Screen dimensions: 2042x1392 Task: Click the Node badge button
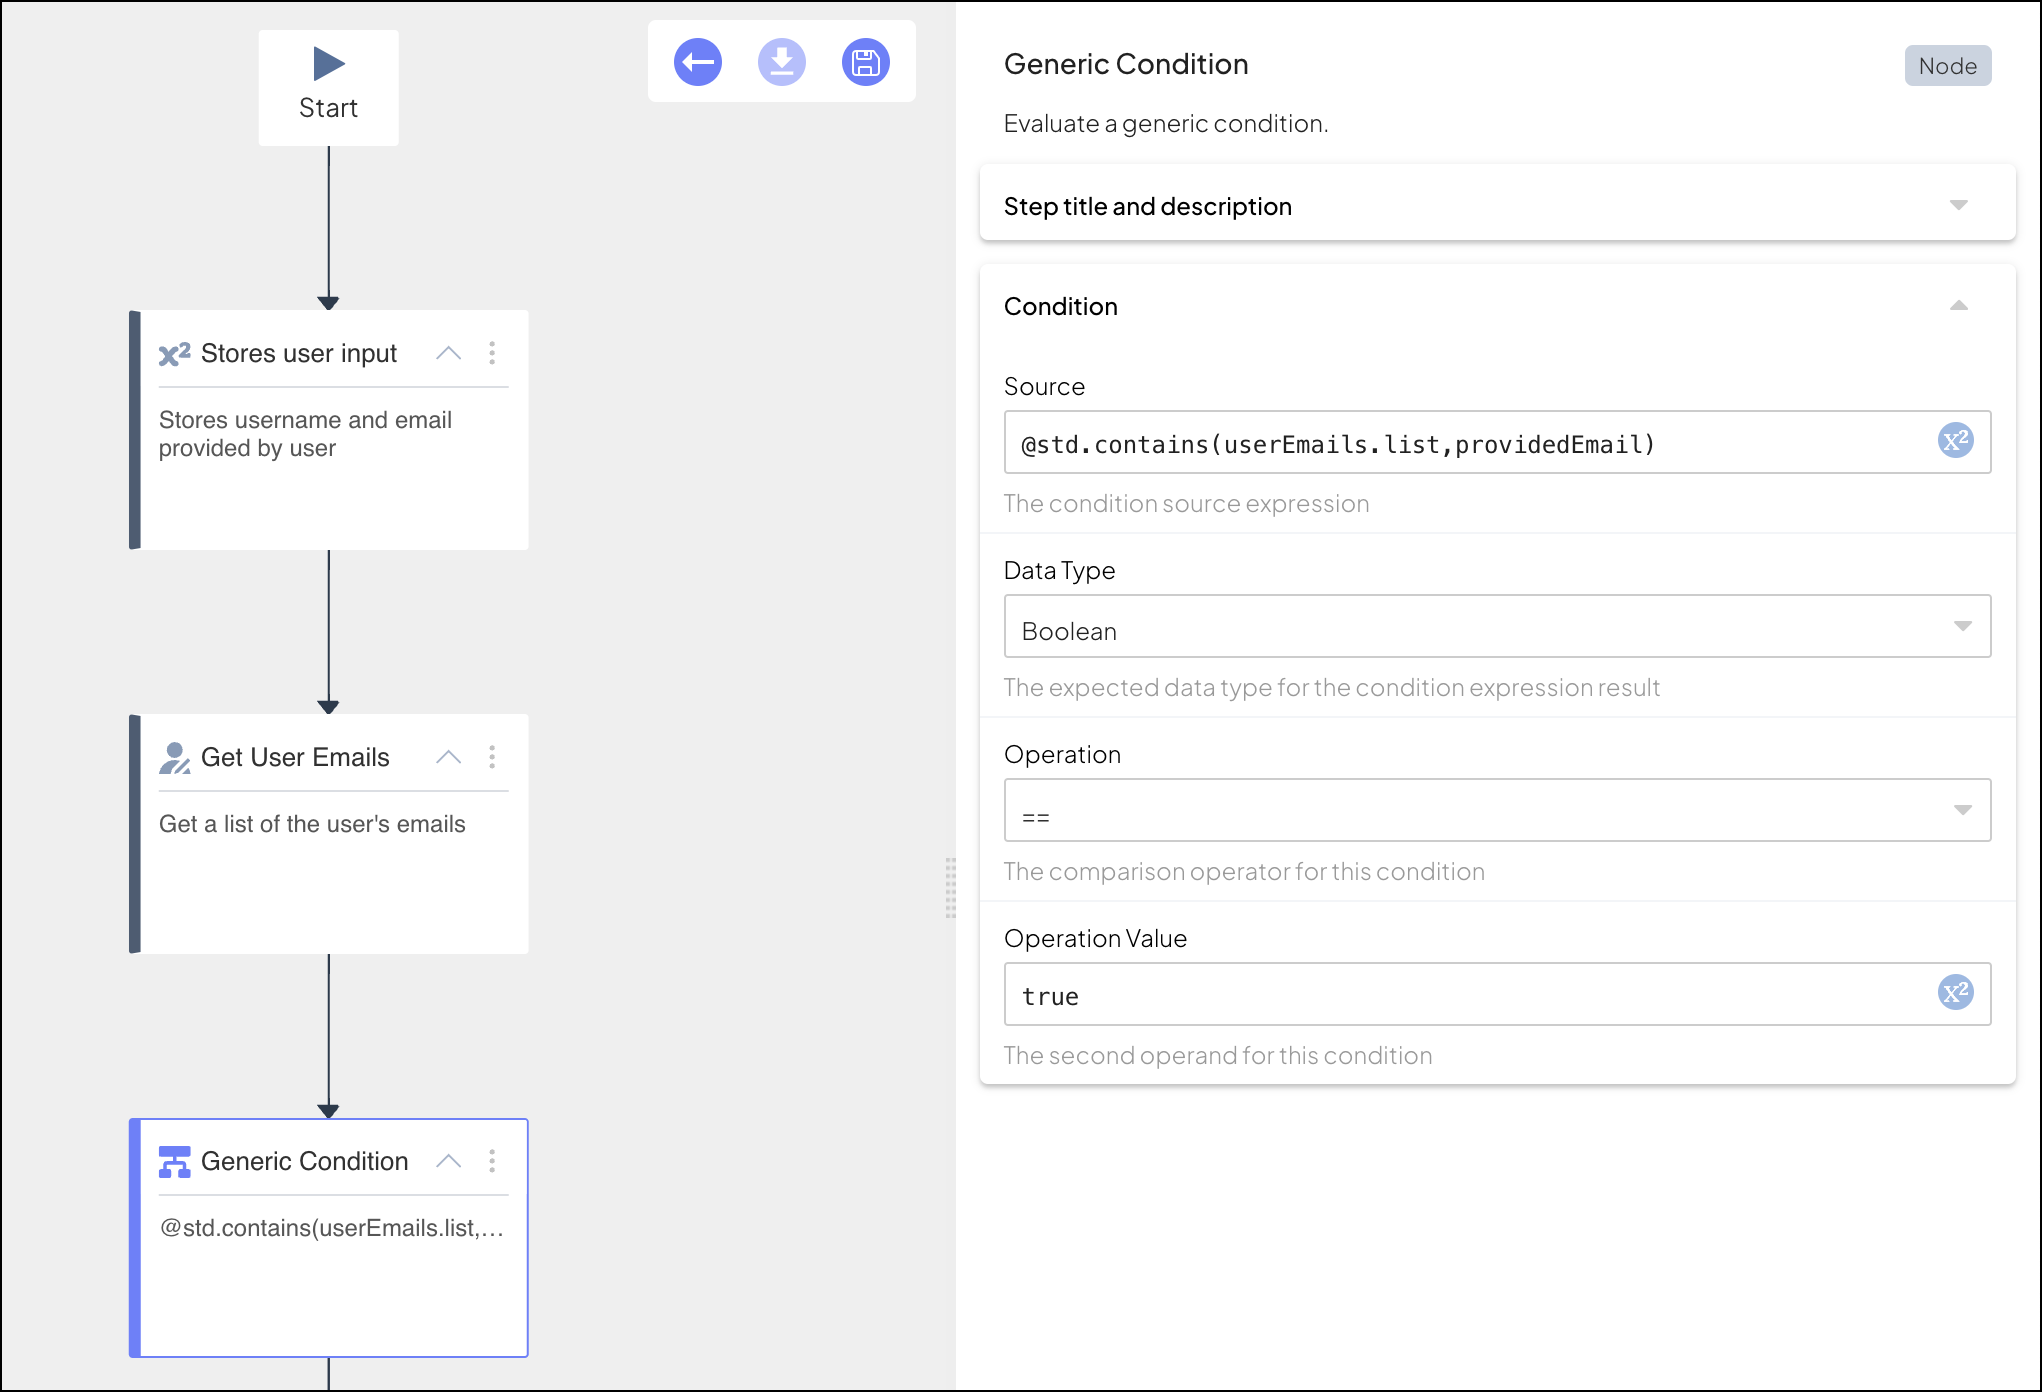coord(1947,66)
